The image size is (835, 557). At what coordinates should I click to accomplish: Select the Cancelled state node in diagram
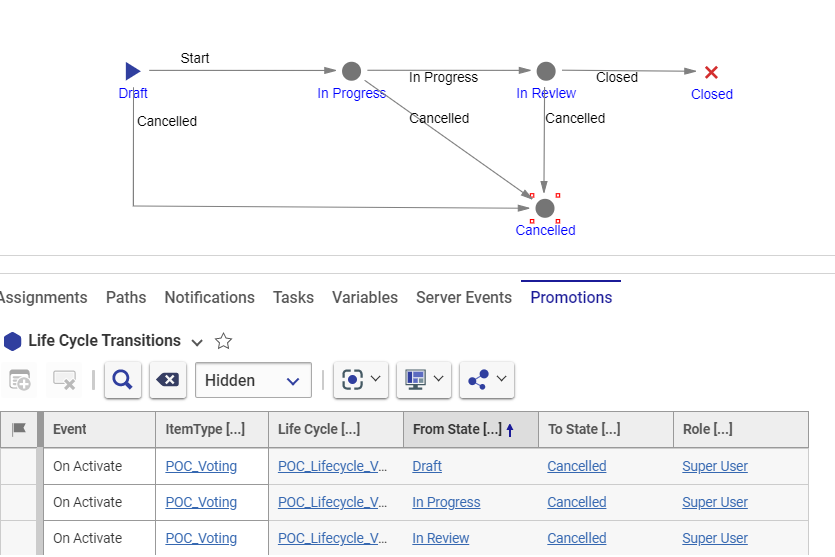tap(544, 208)
